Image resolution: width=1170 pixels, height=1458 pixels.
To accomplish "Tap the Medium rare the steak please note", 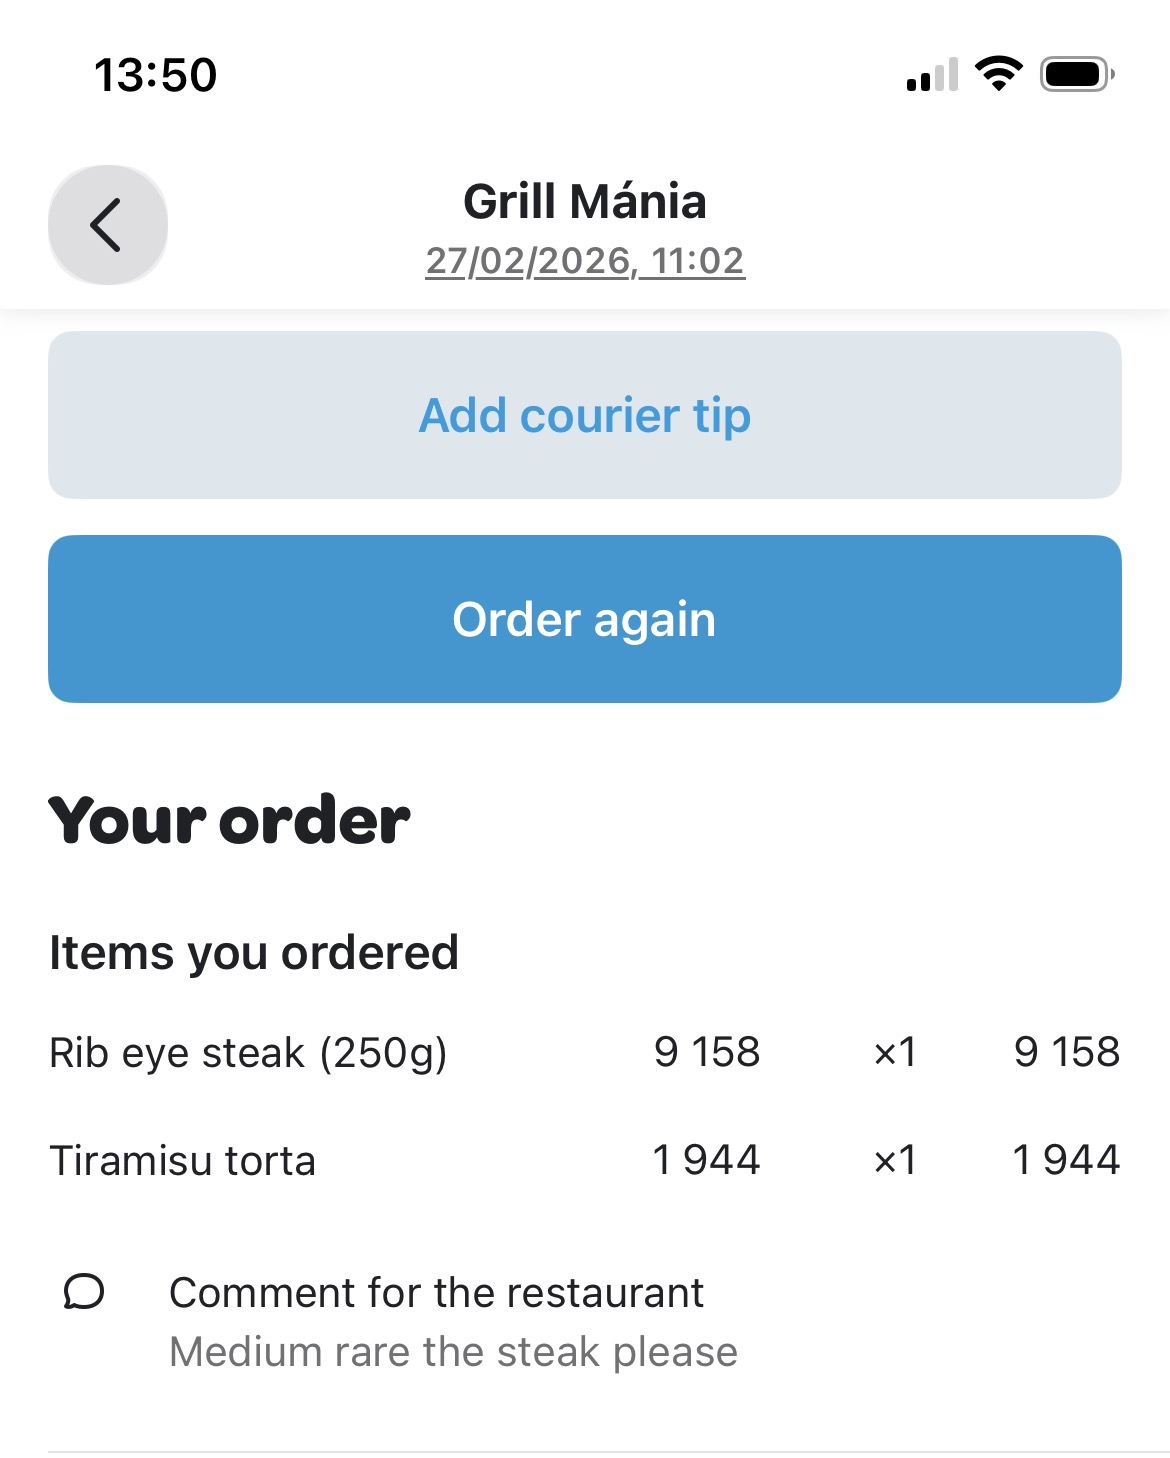I will [453, 1352].
